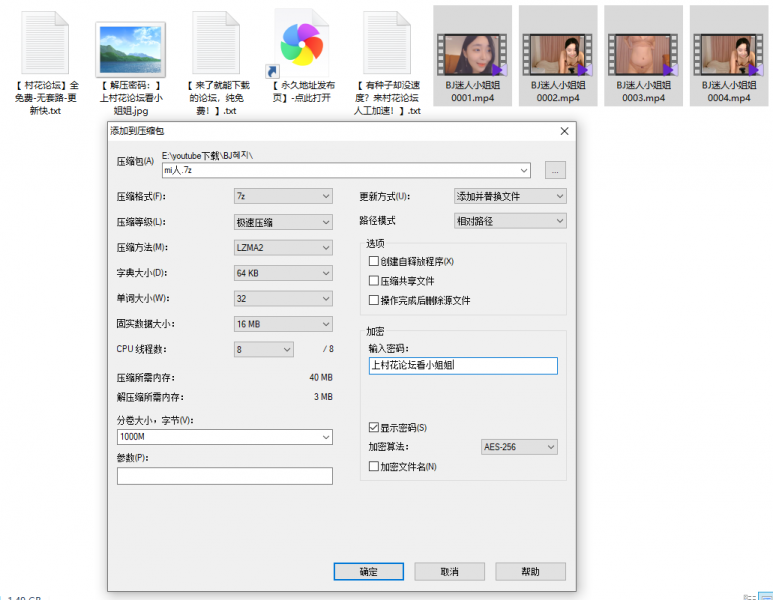Click the 确定 button
773x600 pixels.
[369, 572]
